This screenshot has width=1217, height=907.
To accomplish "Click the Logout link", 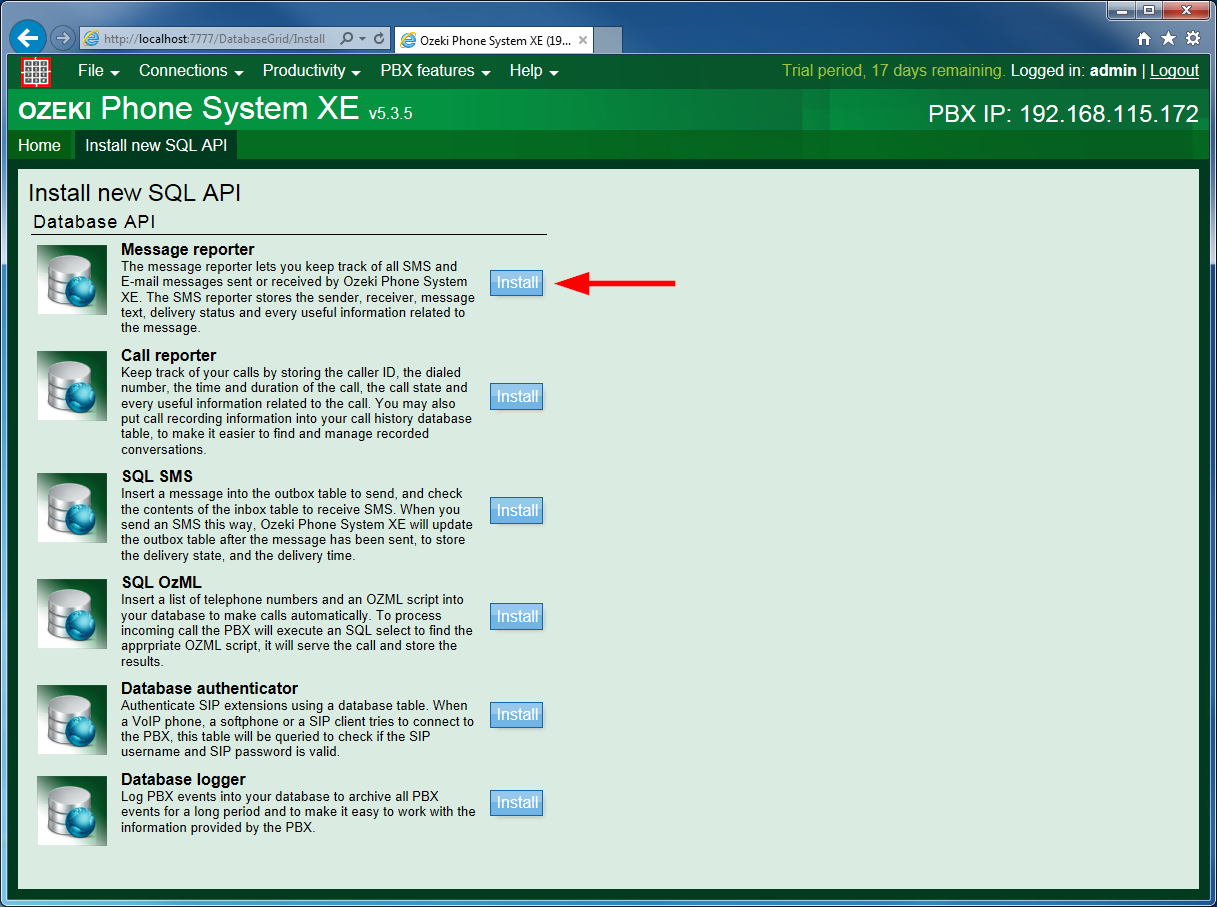I will [1174, 71].
